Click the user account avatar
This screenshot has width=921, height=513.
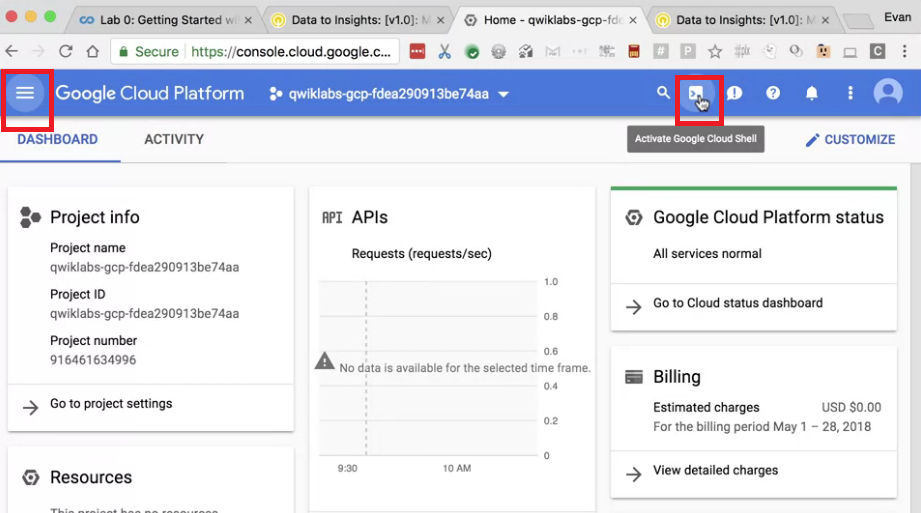click(x=888, y=93)
